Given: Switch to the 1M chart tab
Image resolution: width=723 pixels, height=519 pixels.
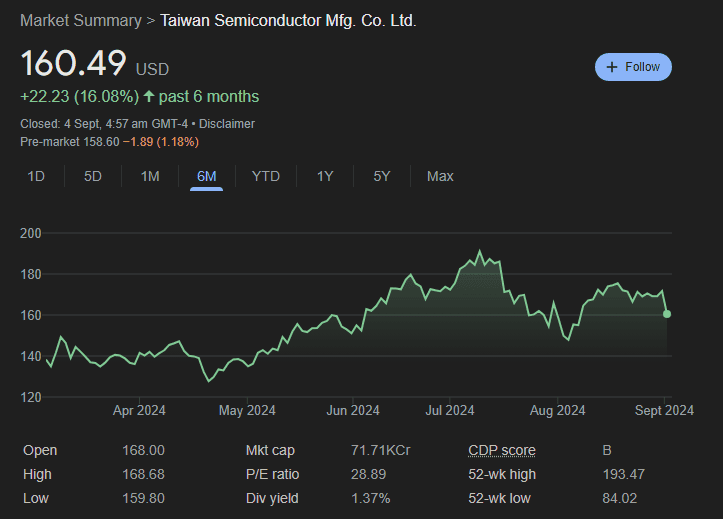Looking at the screenshot, I should (150, 177).
